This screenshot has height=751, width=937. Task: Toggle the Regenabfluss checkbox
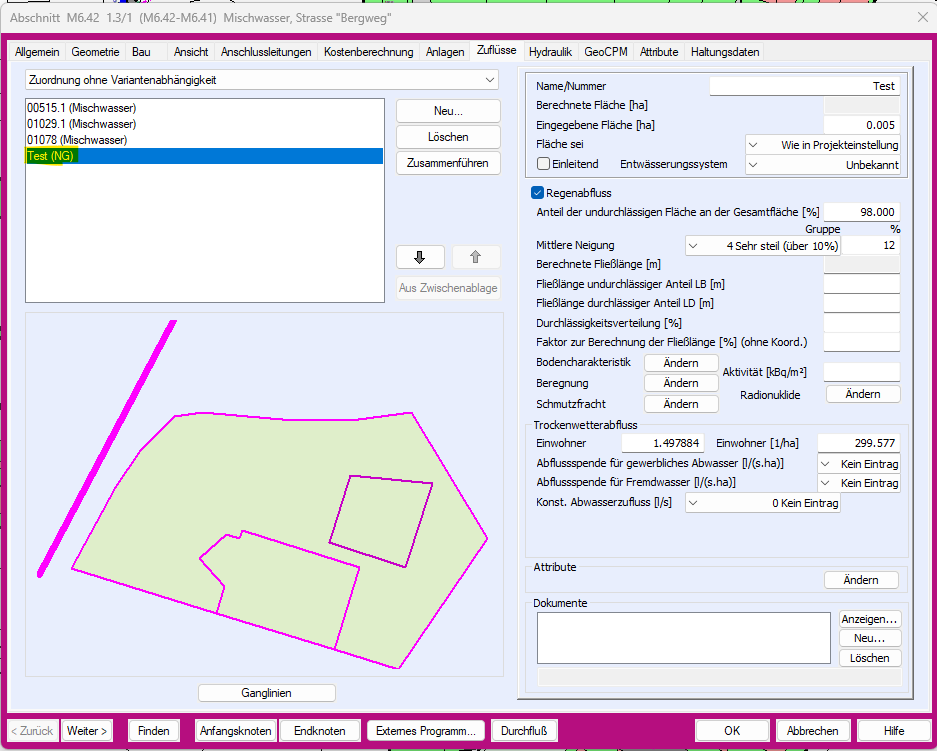[538, 193]
